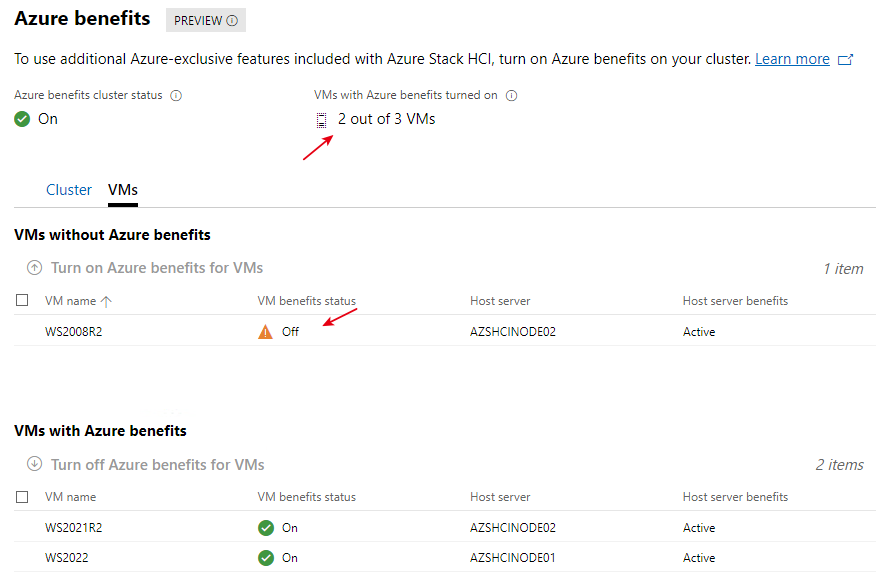This screenshot has width=876, height=582.
Task: Click info icon for Azure benefits cluster status
Action: coord(176,96)
